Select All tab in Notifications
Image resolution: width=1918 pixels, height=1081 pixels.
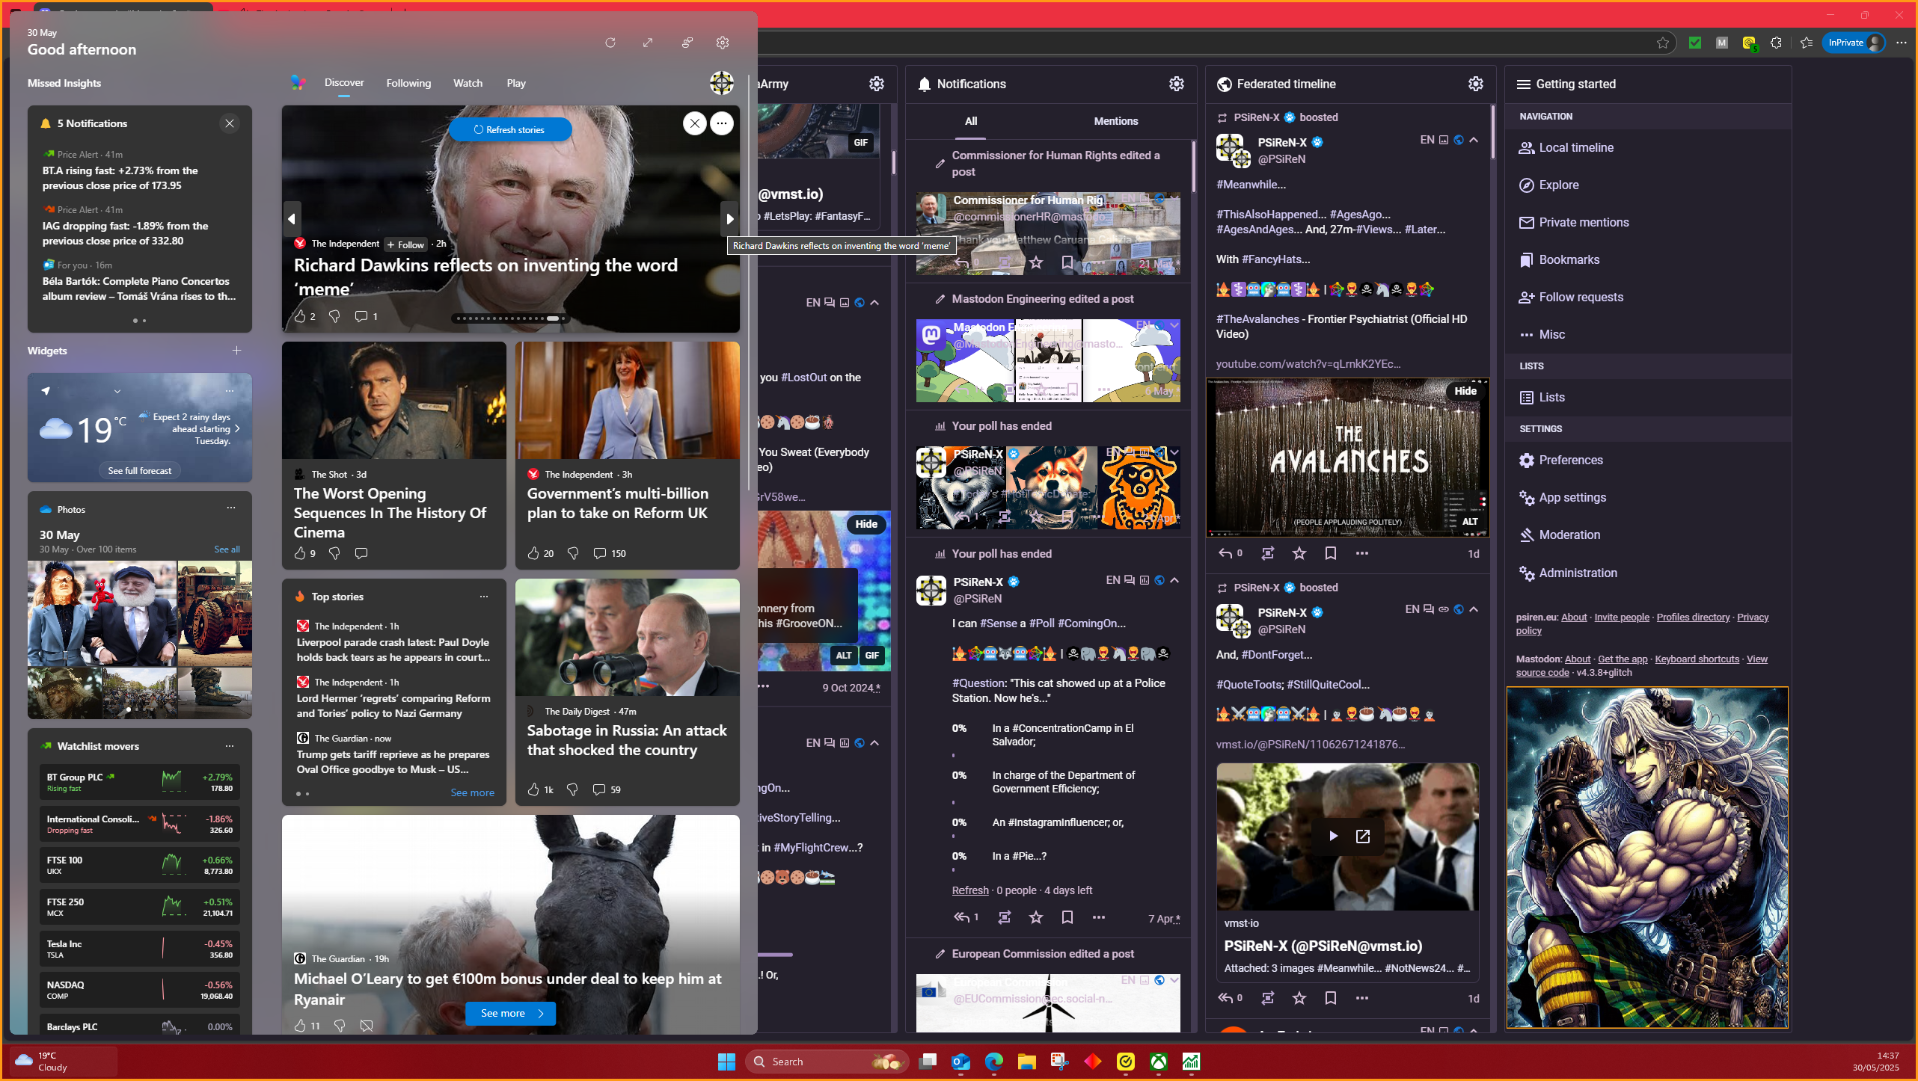click(971, 121)
